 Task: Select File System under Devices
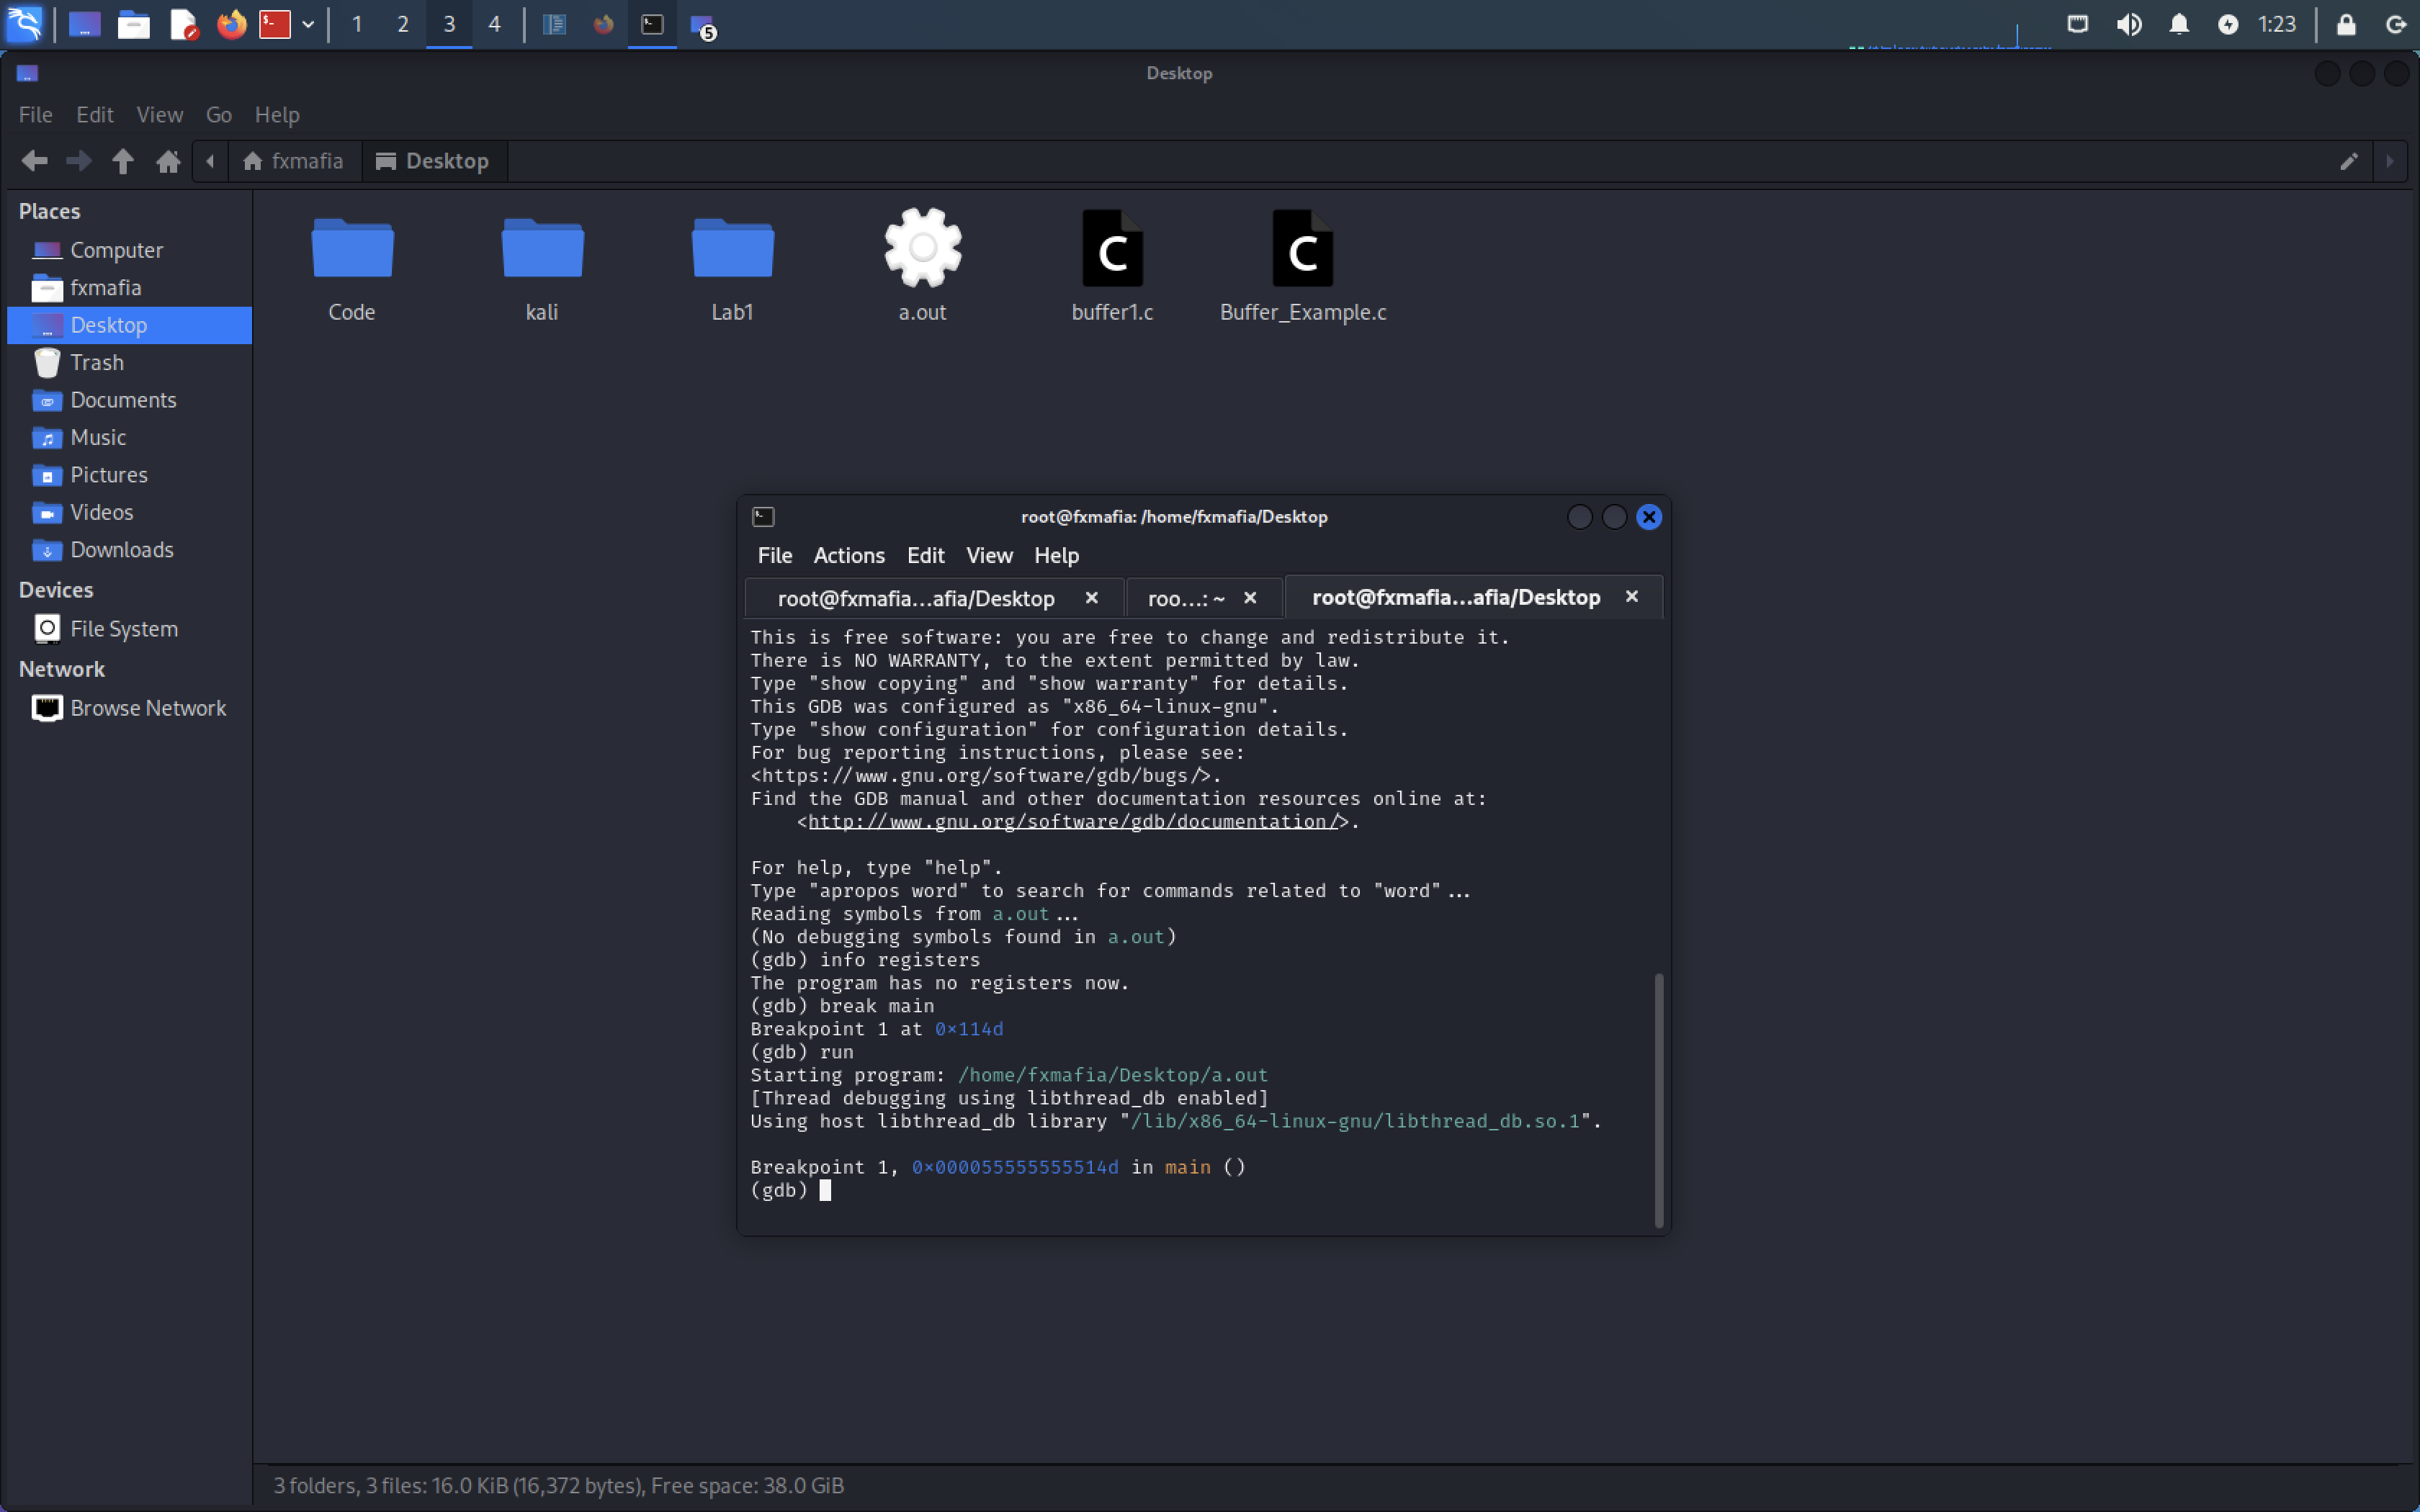pos(128,629)
